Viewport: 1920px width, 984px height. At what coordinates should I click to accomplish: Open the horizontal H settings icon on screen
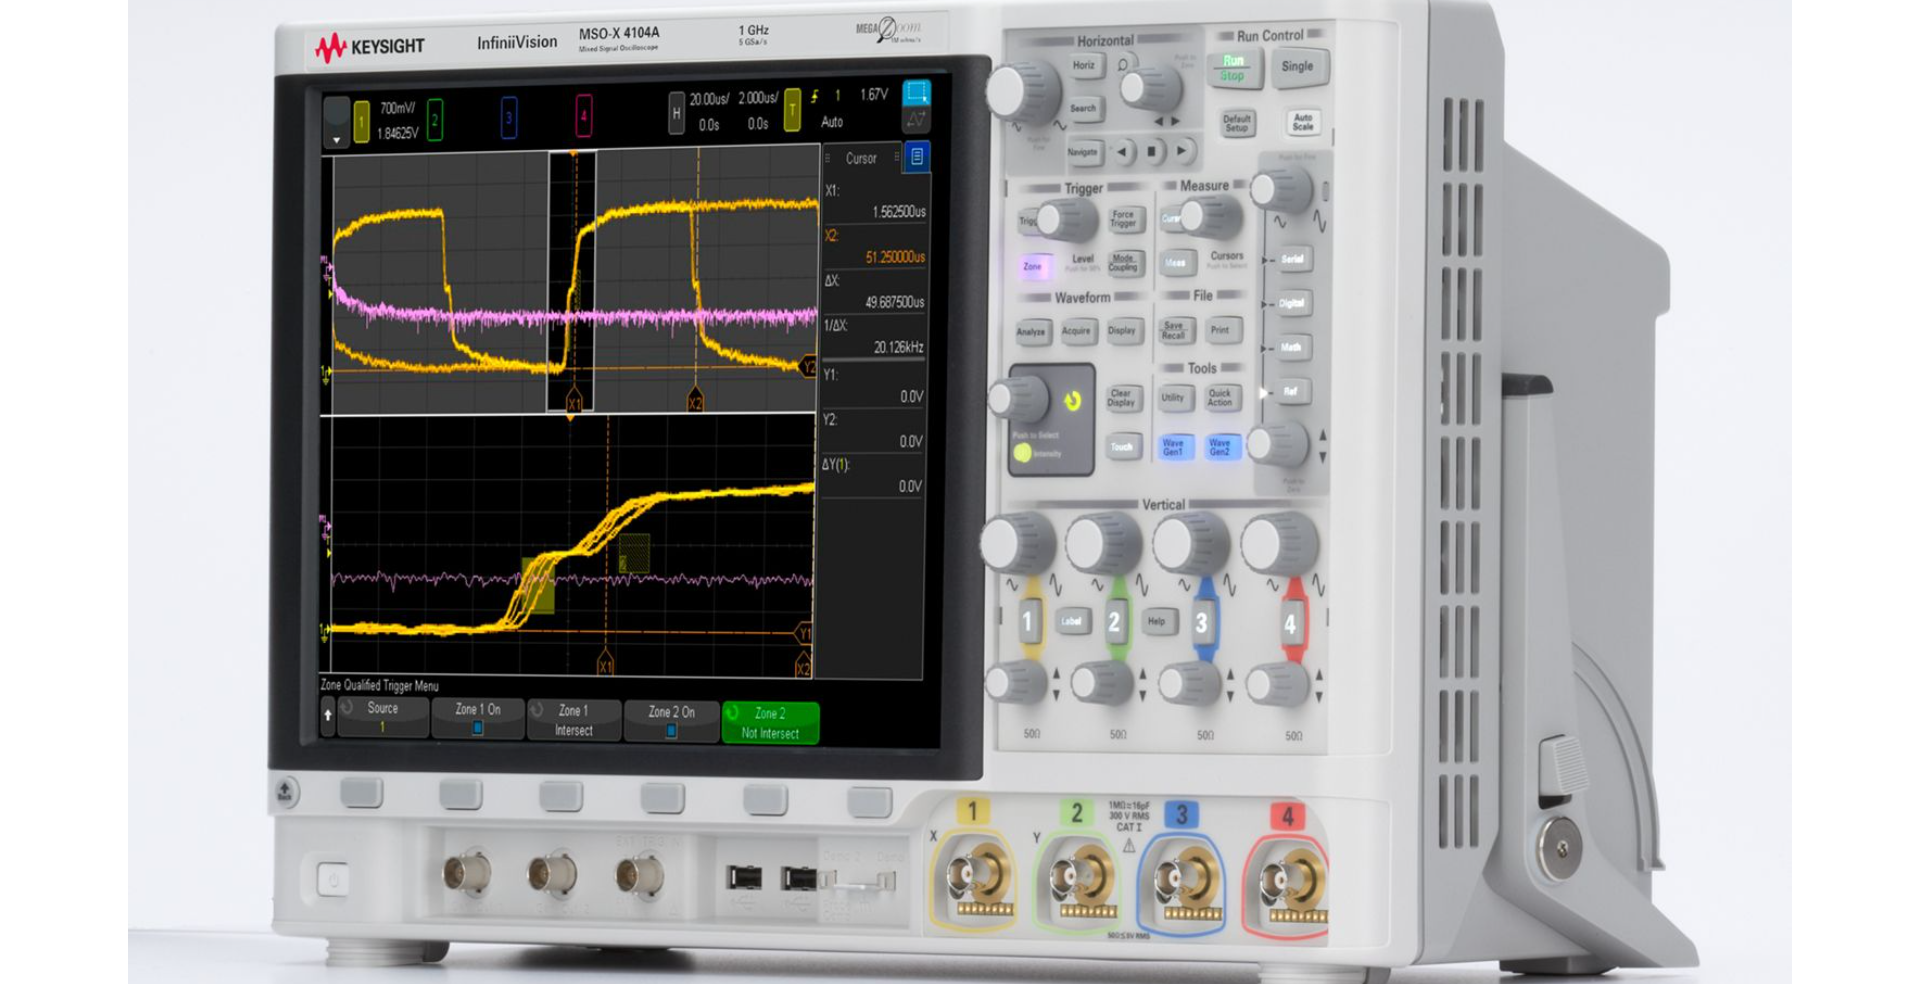point(676,112)
